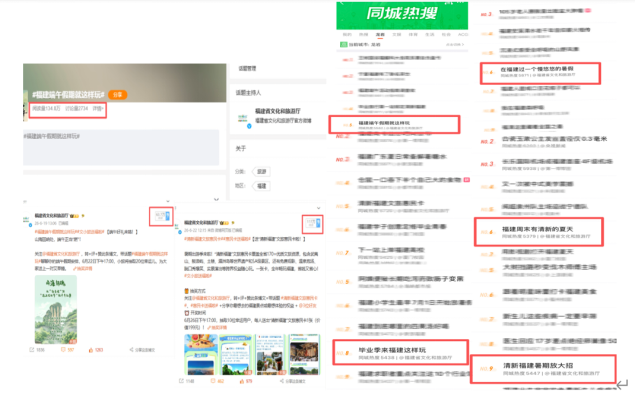Click the 同城热搜 green banner
The width and height of the screenshot is (636, 398).
(402, 14)
